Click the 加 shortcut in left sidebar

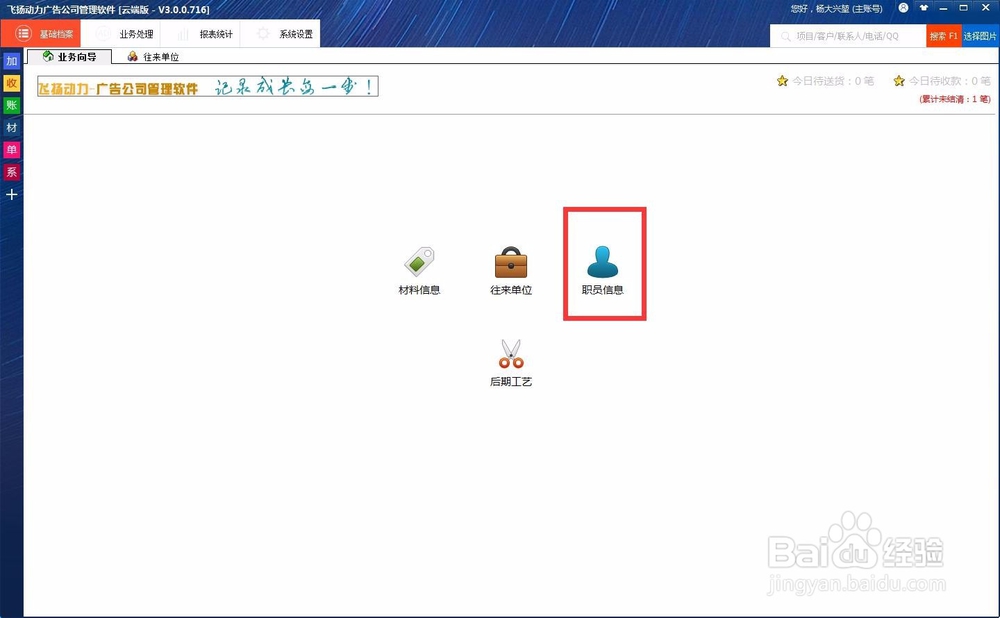[x=11, y=61]
